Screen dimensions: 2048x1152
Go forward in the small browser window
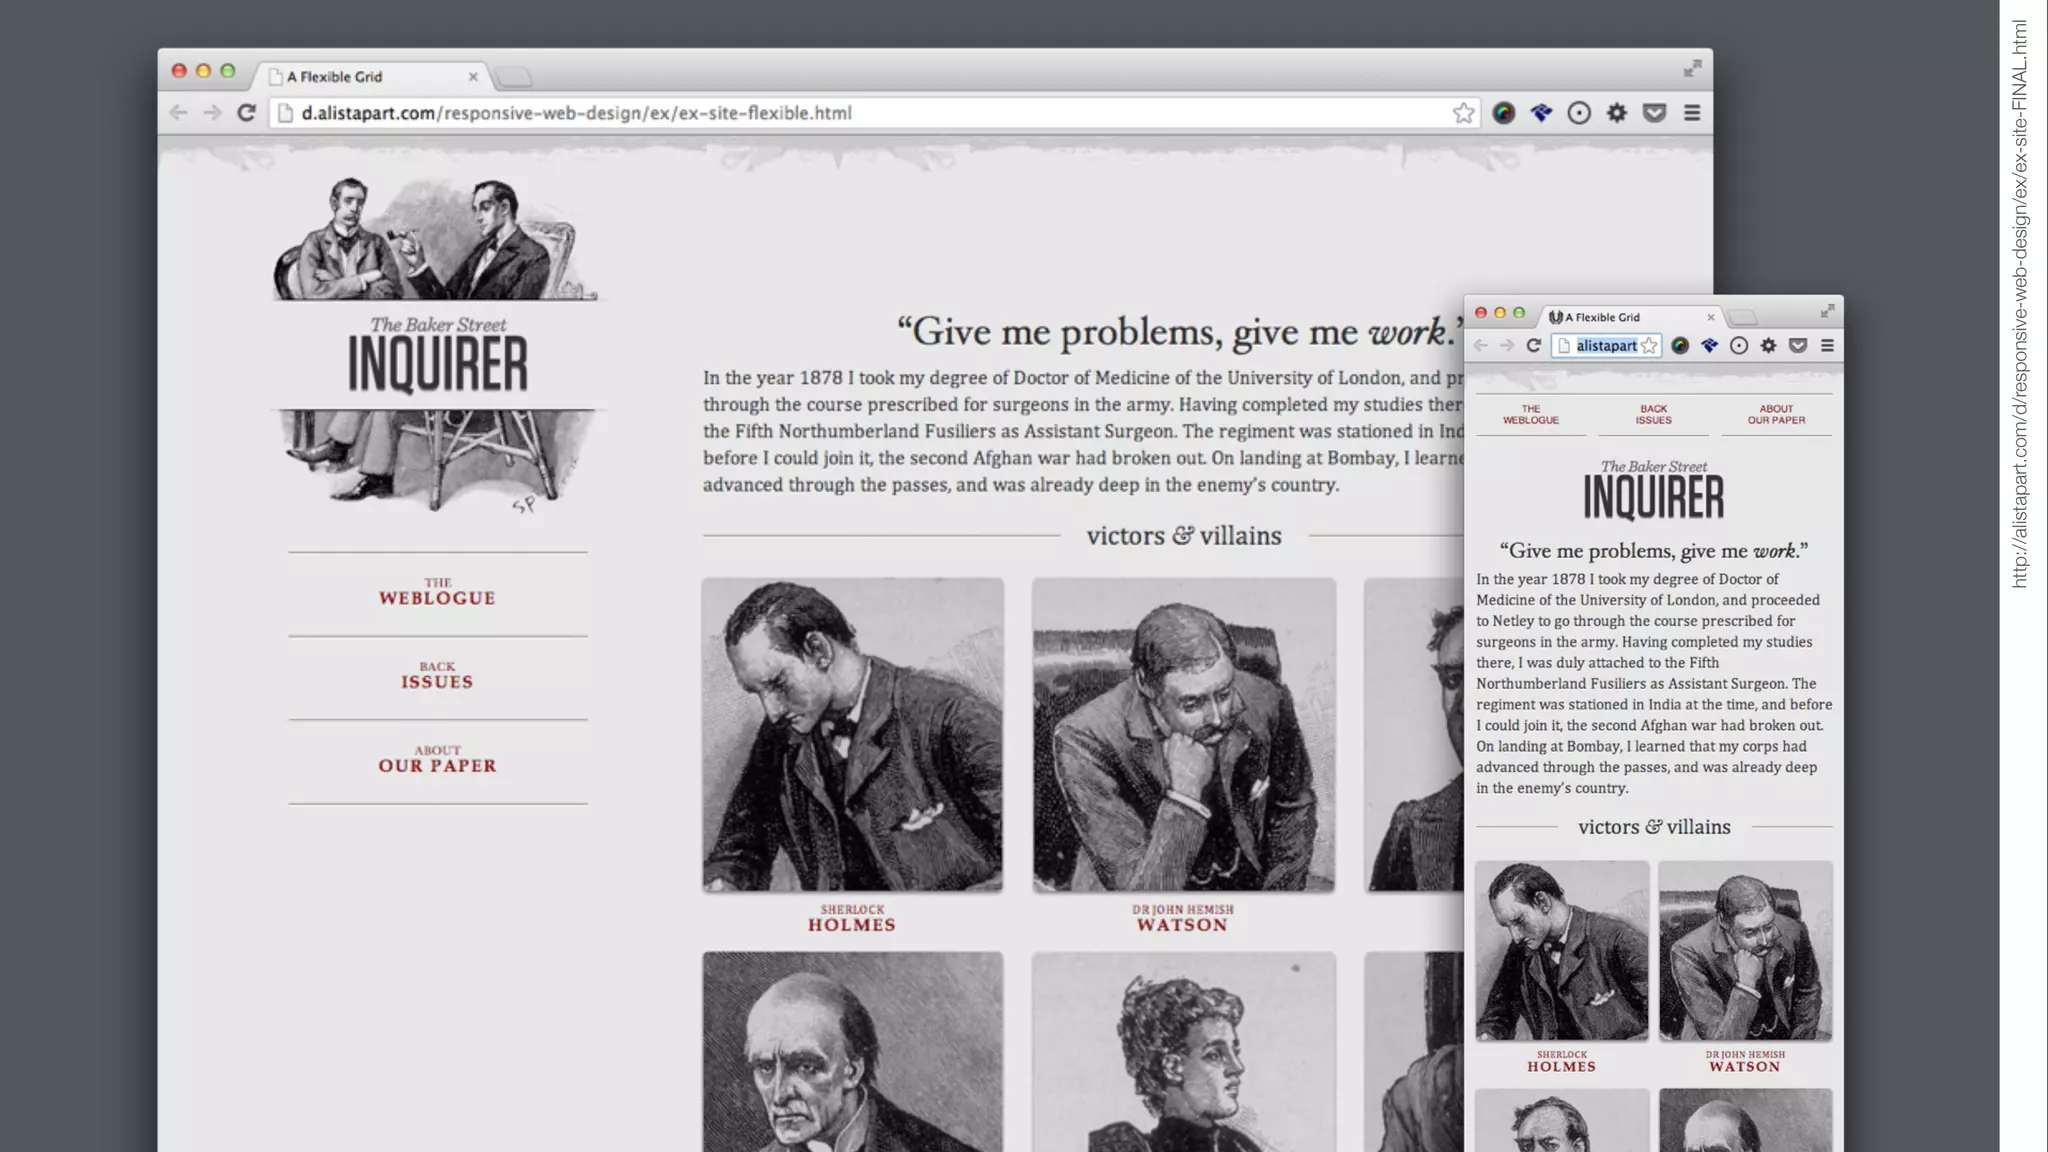(x=1507, y=345)
